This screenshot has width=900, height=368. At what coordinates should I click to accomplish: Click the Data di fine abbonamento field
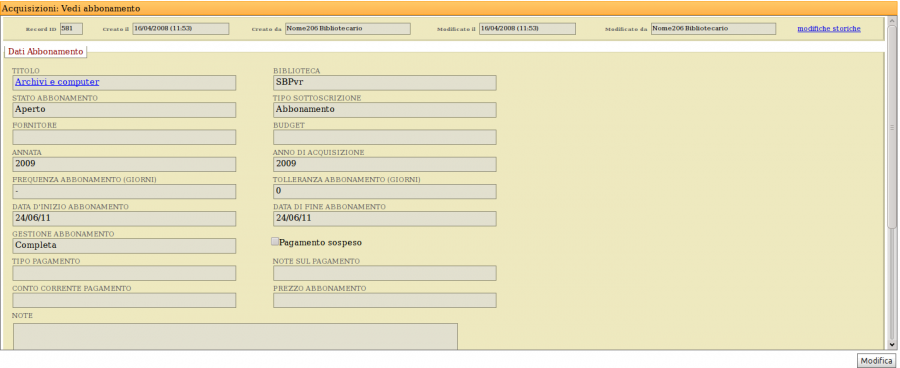(x=385, y=219)
